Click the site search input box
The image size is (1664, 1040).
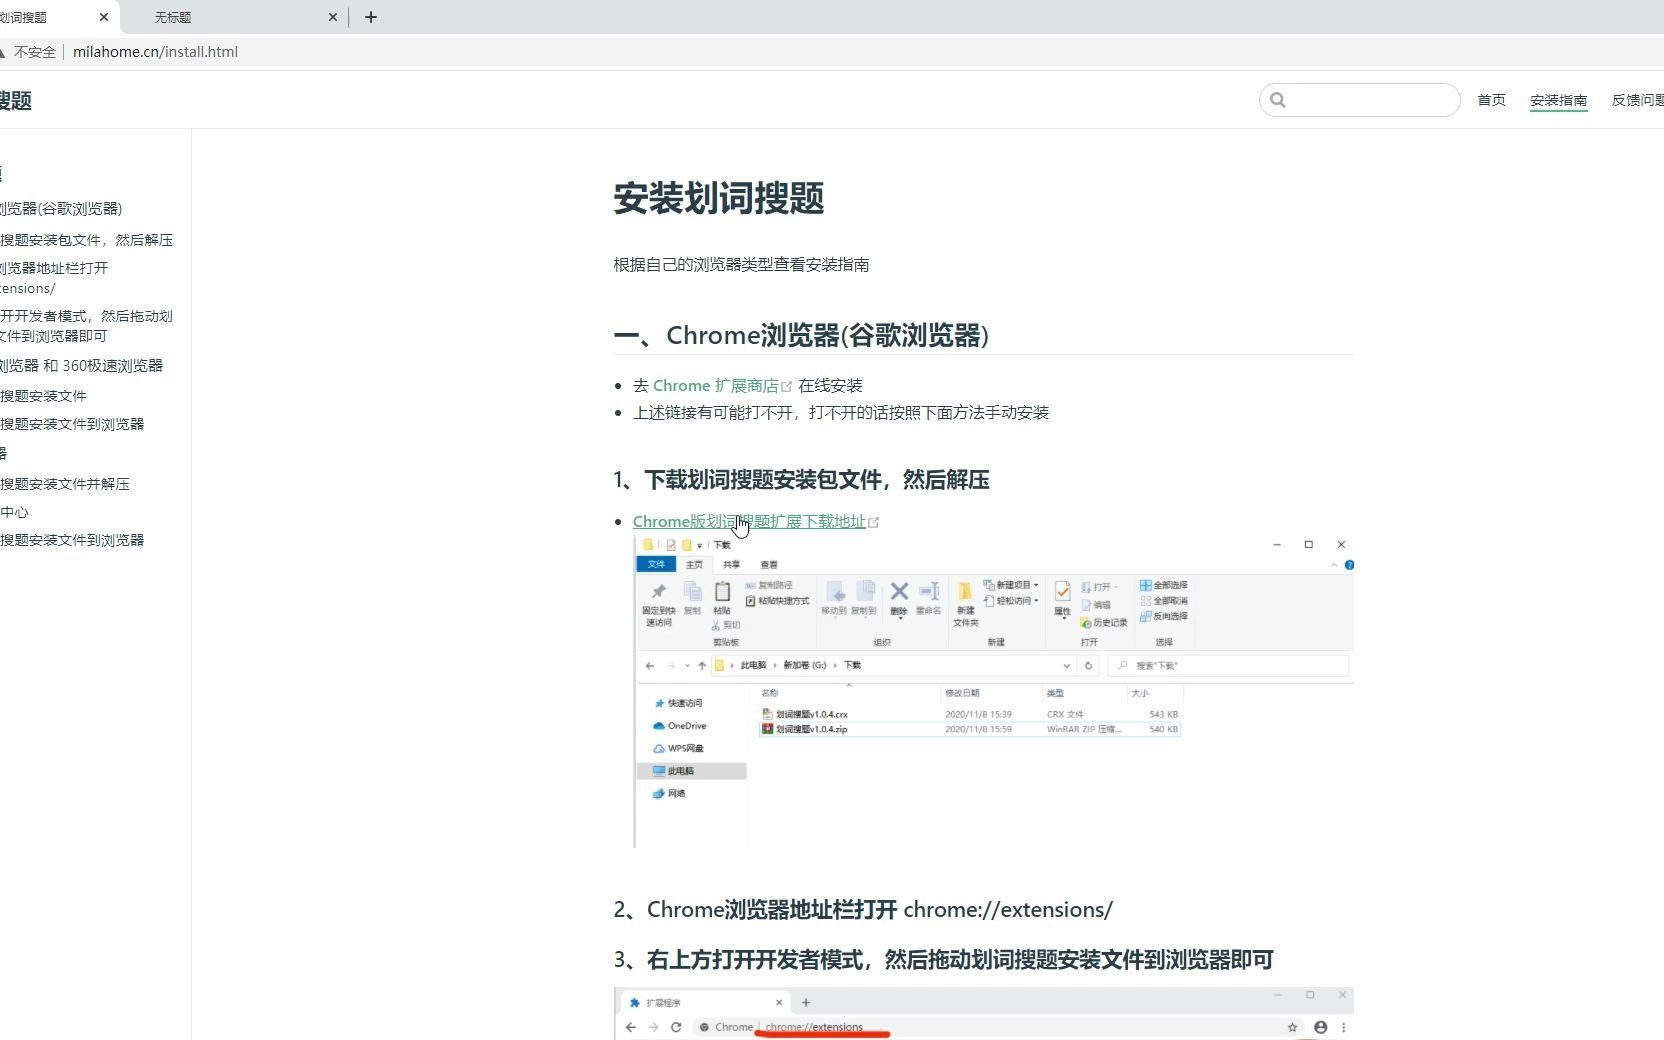point(1359,100)
